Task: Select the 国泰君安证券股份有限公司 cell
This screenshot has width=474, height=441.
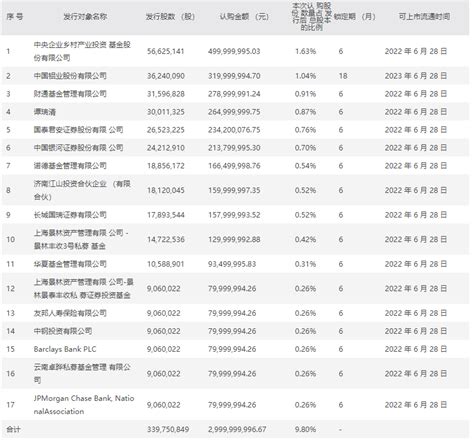Action: point(78,130)
